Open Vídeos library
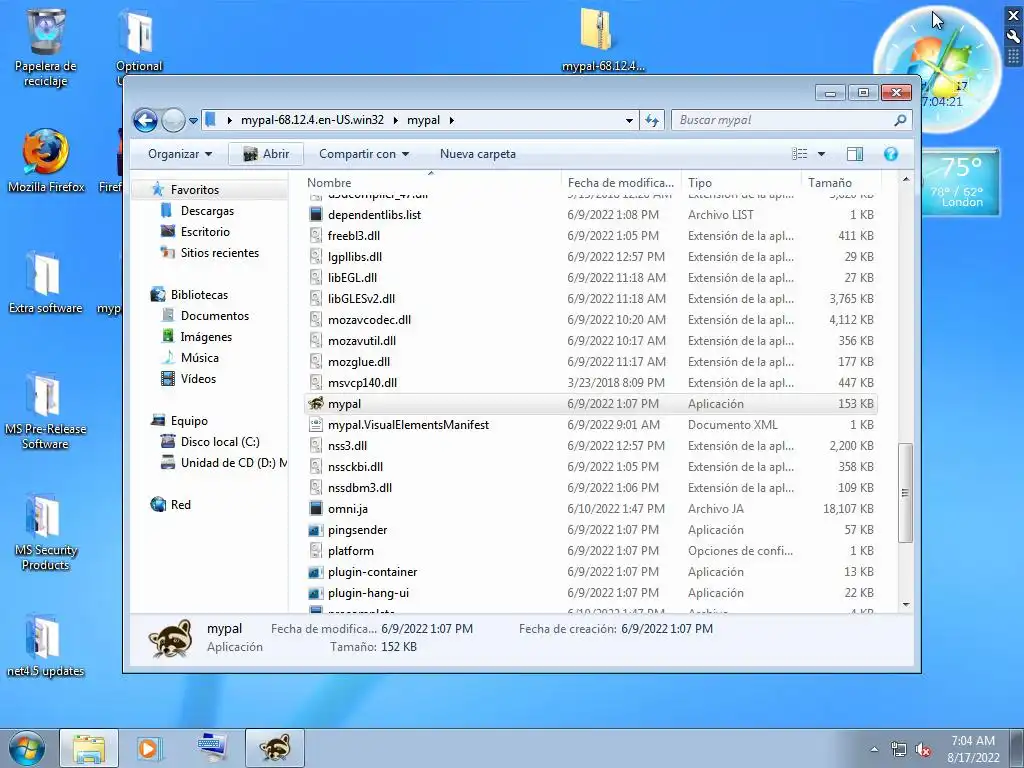This screenshot has width=1024, height=768. pos(198,379)
